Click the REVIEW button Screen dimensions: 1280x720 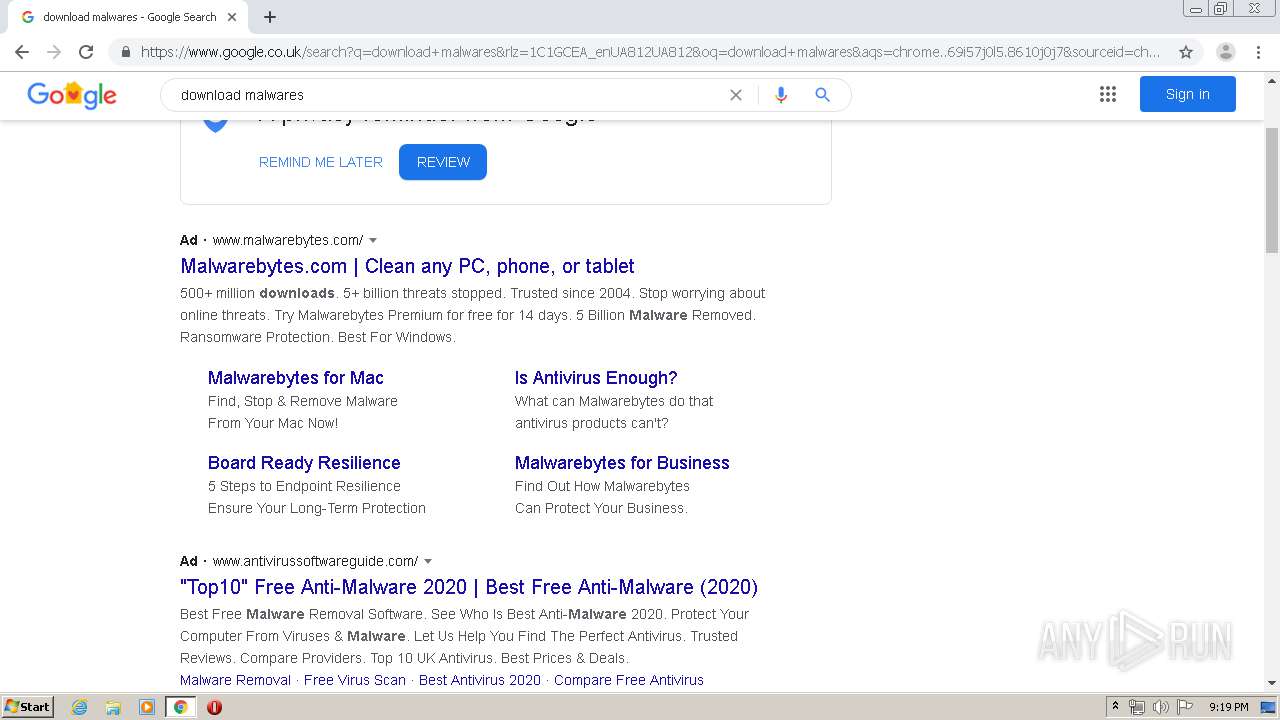click(x=443, y=162)
